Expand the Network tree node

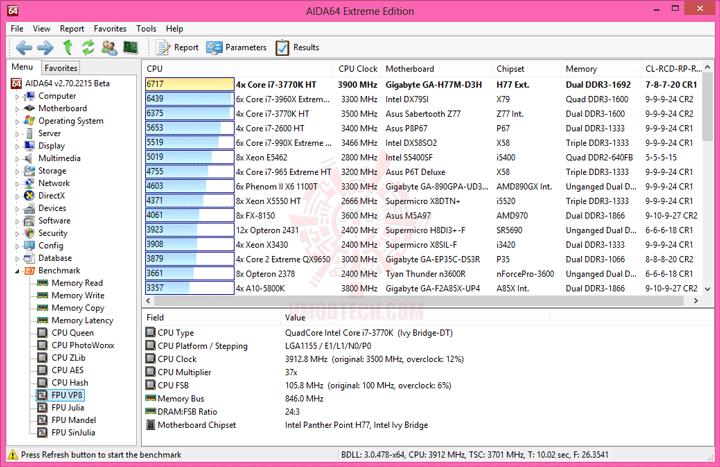[17, 184]
